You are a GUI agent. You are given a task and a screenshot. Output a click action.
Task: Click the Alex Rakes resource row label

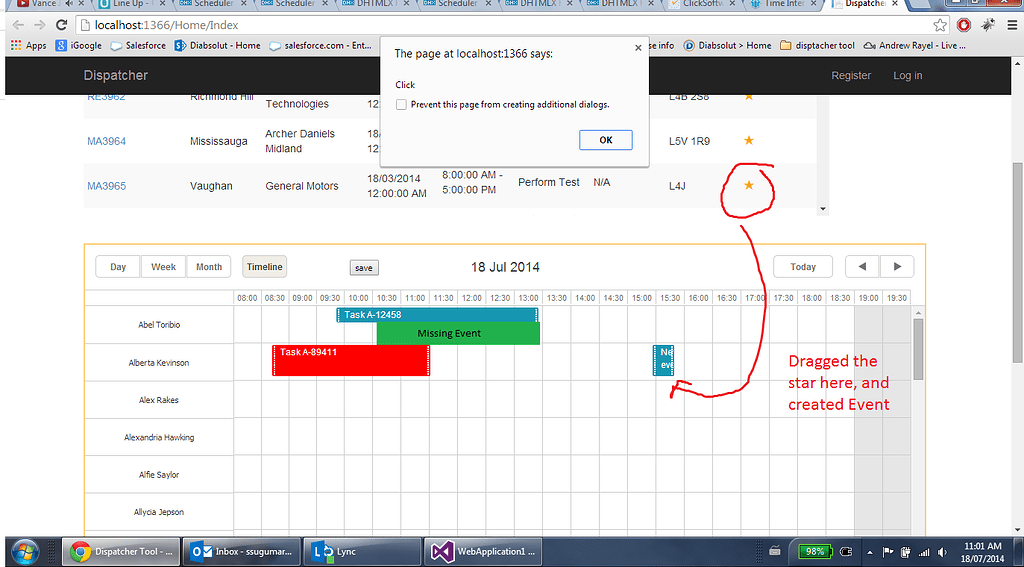click(159, 400)
